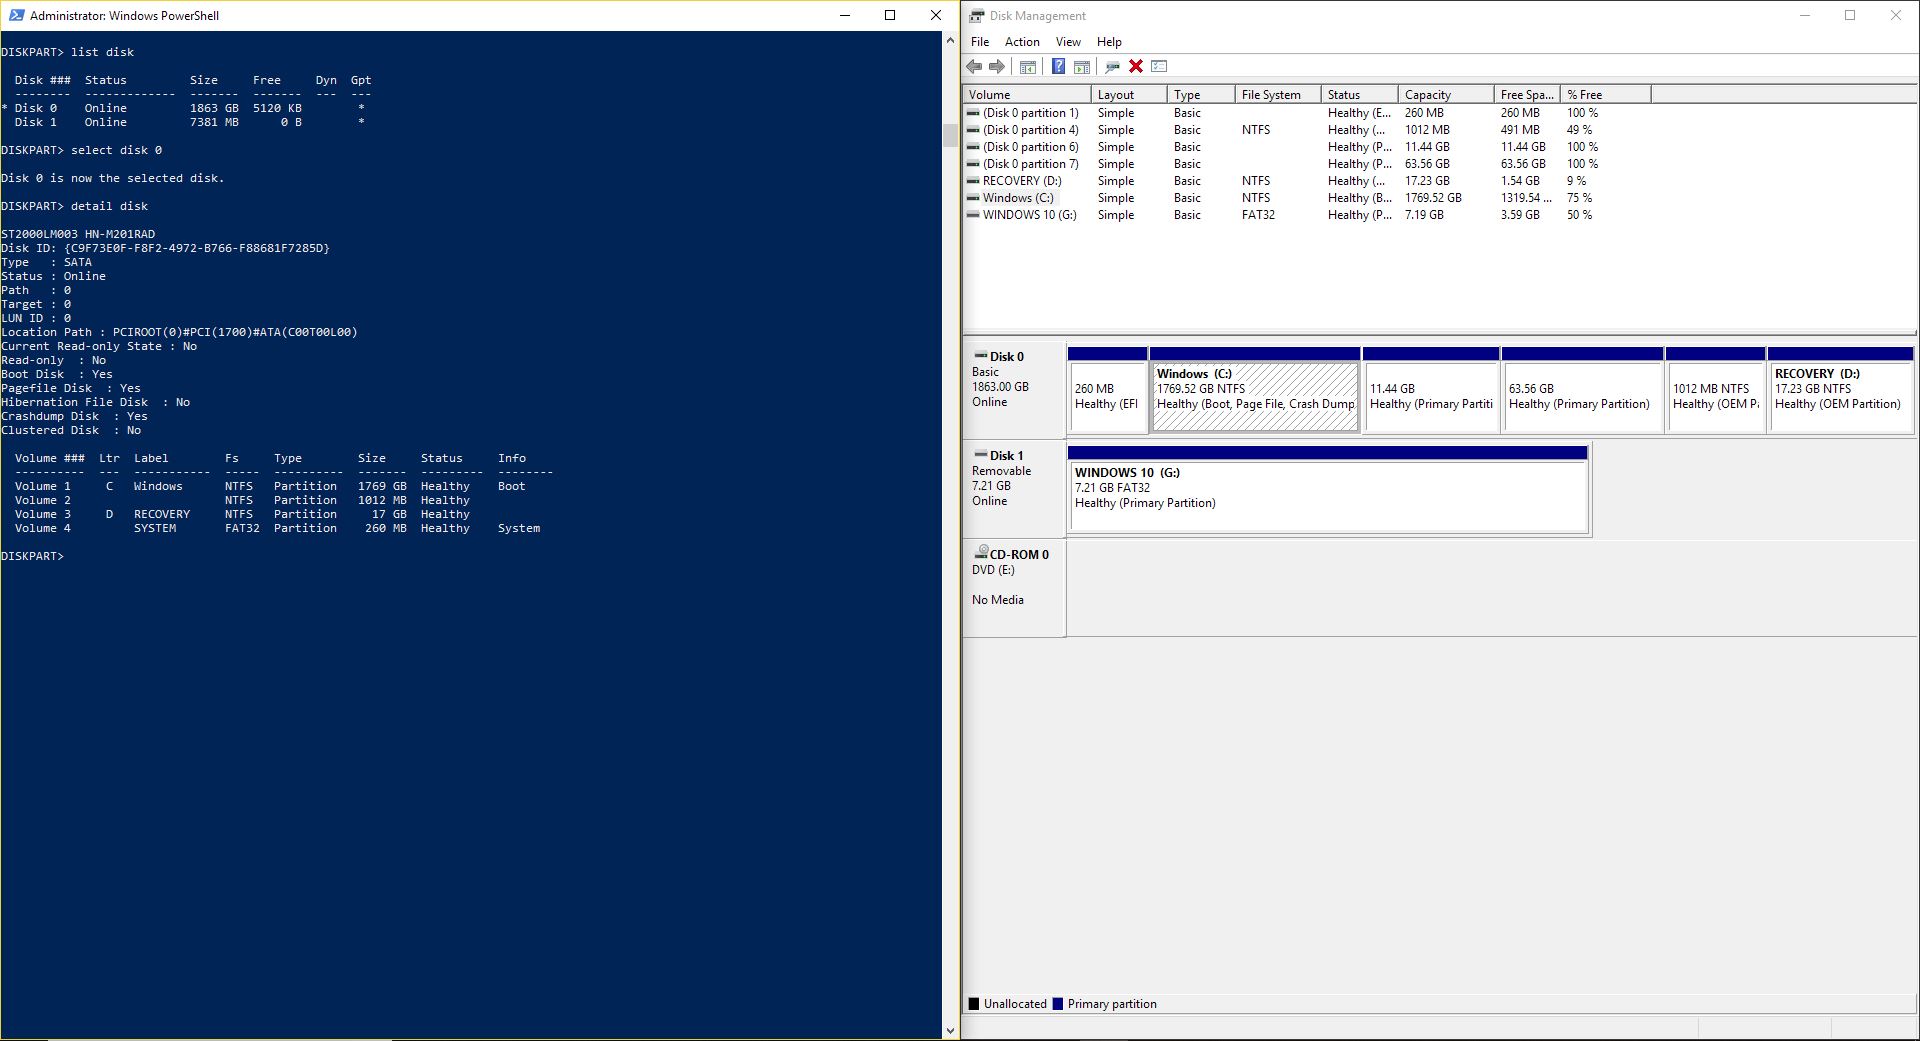Show the Action pane via its toolbar icon
1920x1041 pixels.
point(1082,66)
